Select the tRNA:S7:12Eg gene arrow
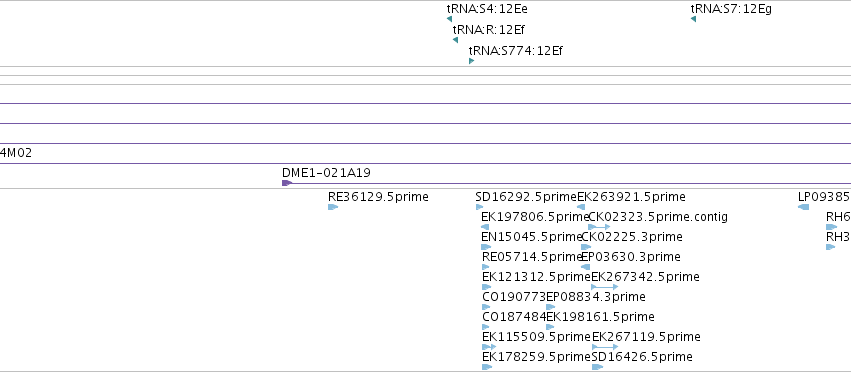The width and height of the screenshot is (851, 372). tap(694, 19)
